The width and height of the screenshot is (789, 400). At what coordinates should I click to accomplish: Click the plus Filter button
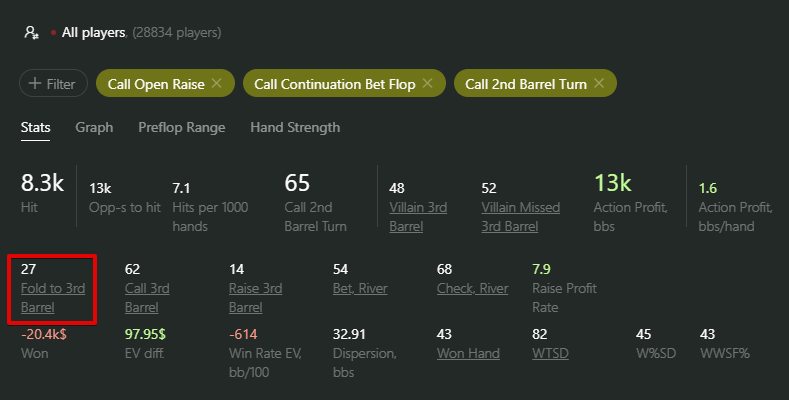(53, 84)
